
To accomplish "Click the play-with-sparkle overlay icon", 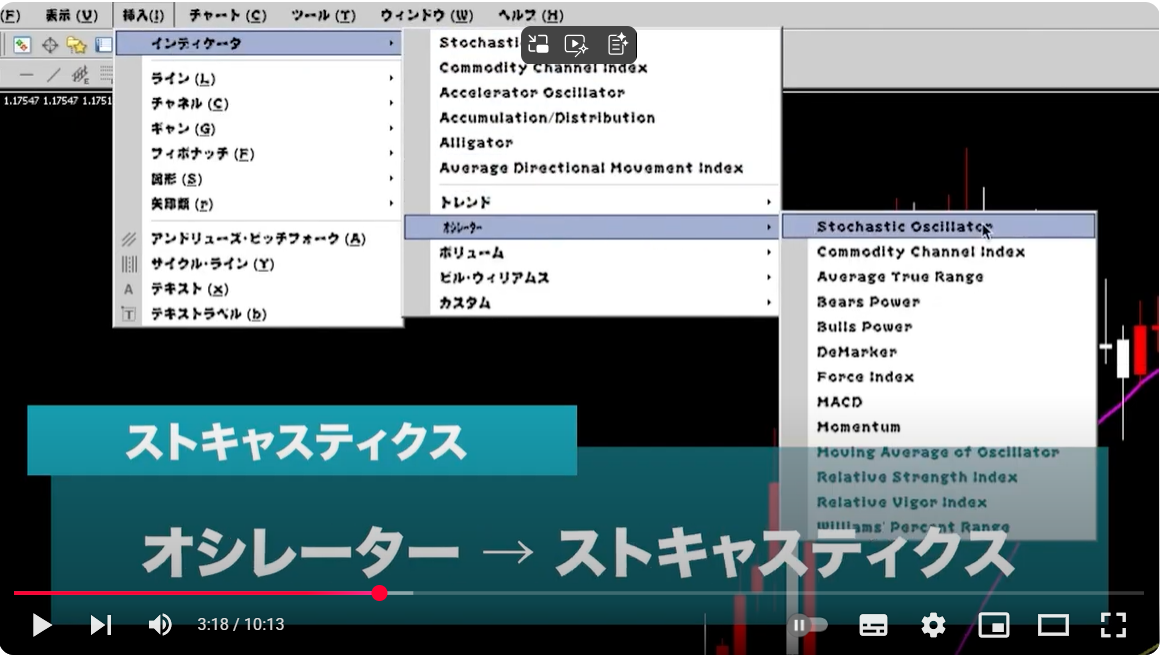I will coord(576,45).
